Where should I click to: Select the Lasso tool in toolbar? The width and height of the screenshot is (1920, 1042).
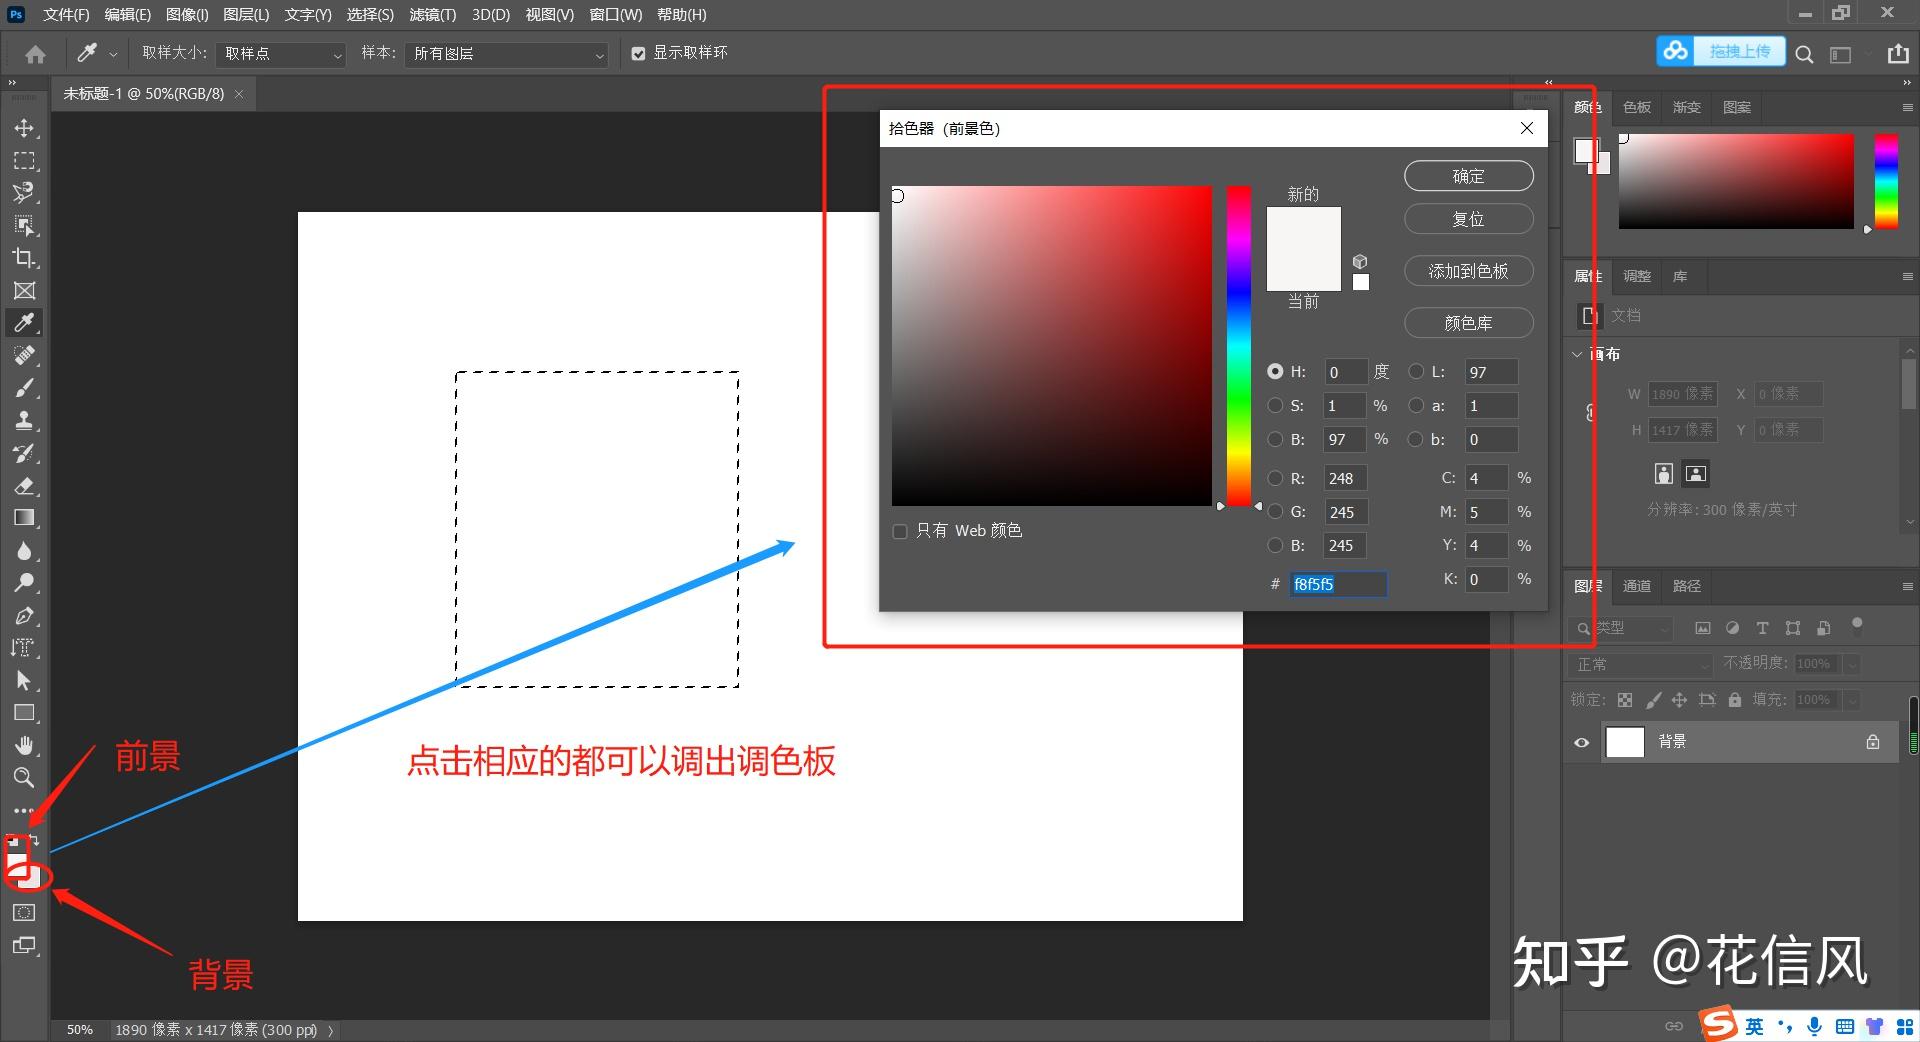tap(24, 192)
